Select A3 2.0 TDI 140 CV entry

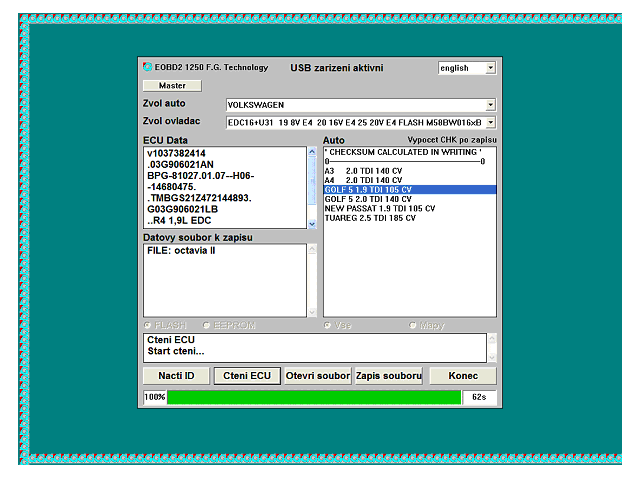(x=410, y=171)
